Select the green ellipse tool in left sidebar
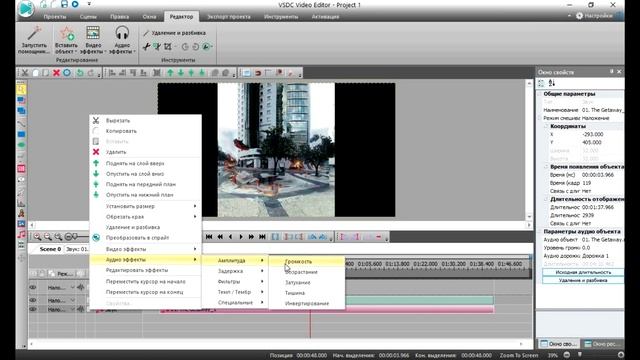This screenshot has height=360, width=640. point(21,145)
